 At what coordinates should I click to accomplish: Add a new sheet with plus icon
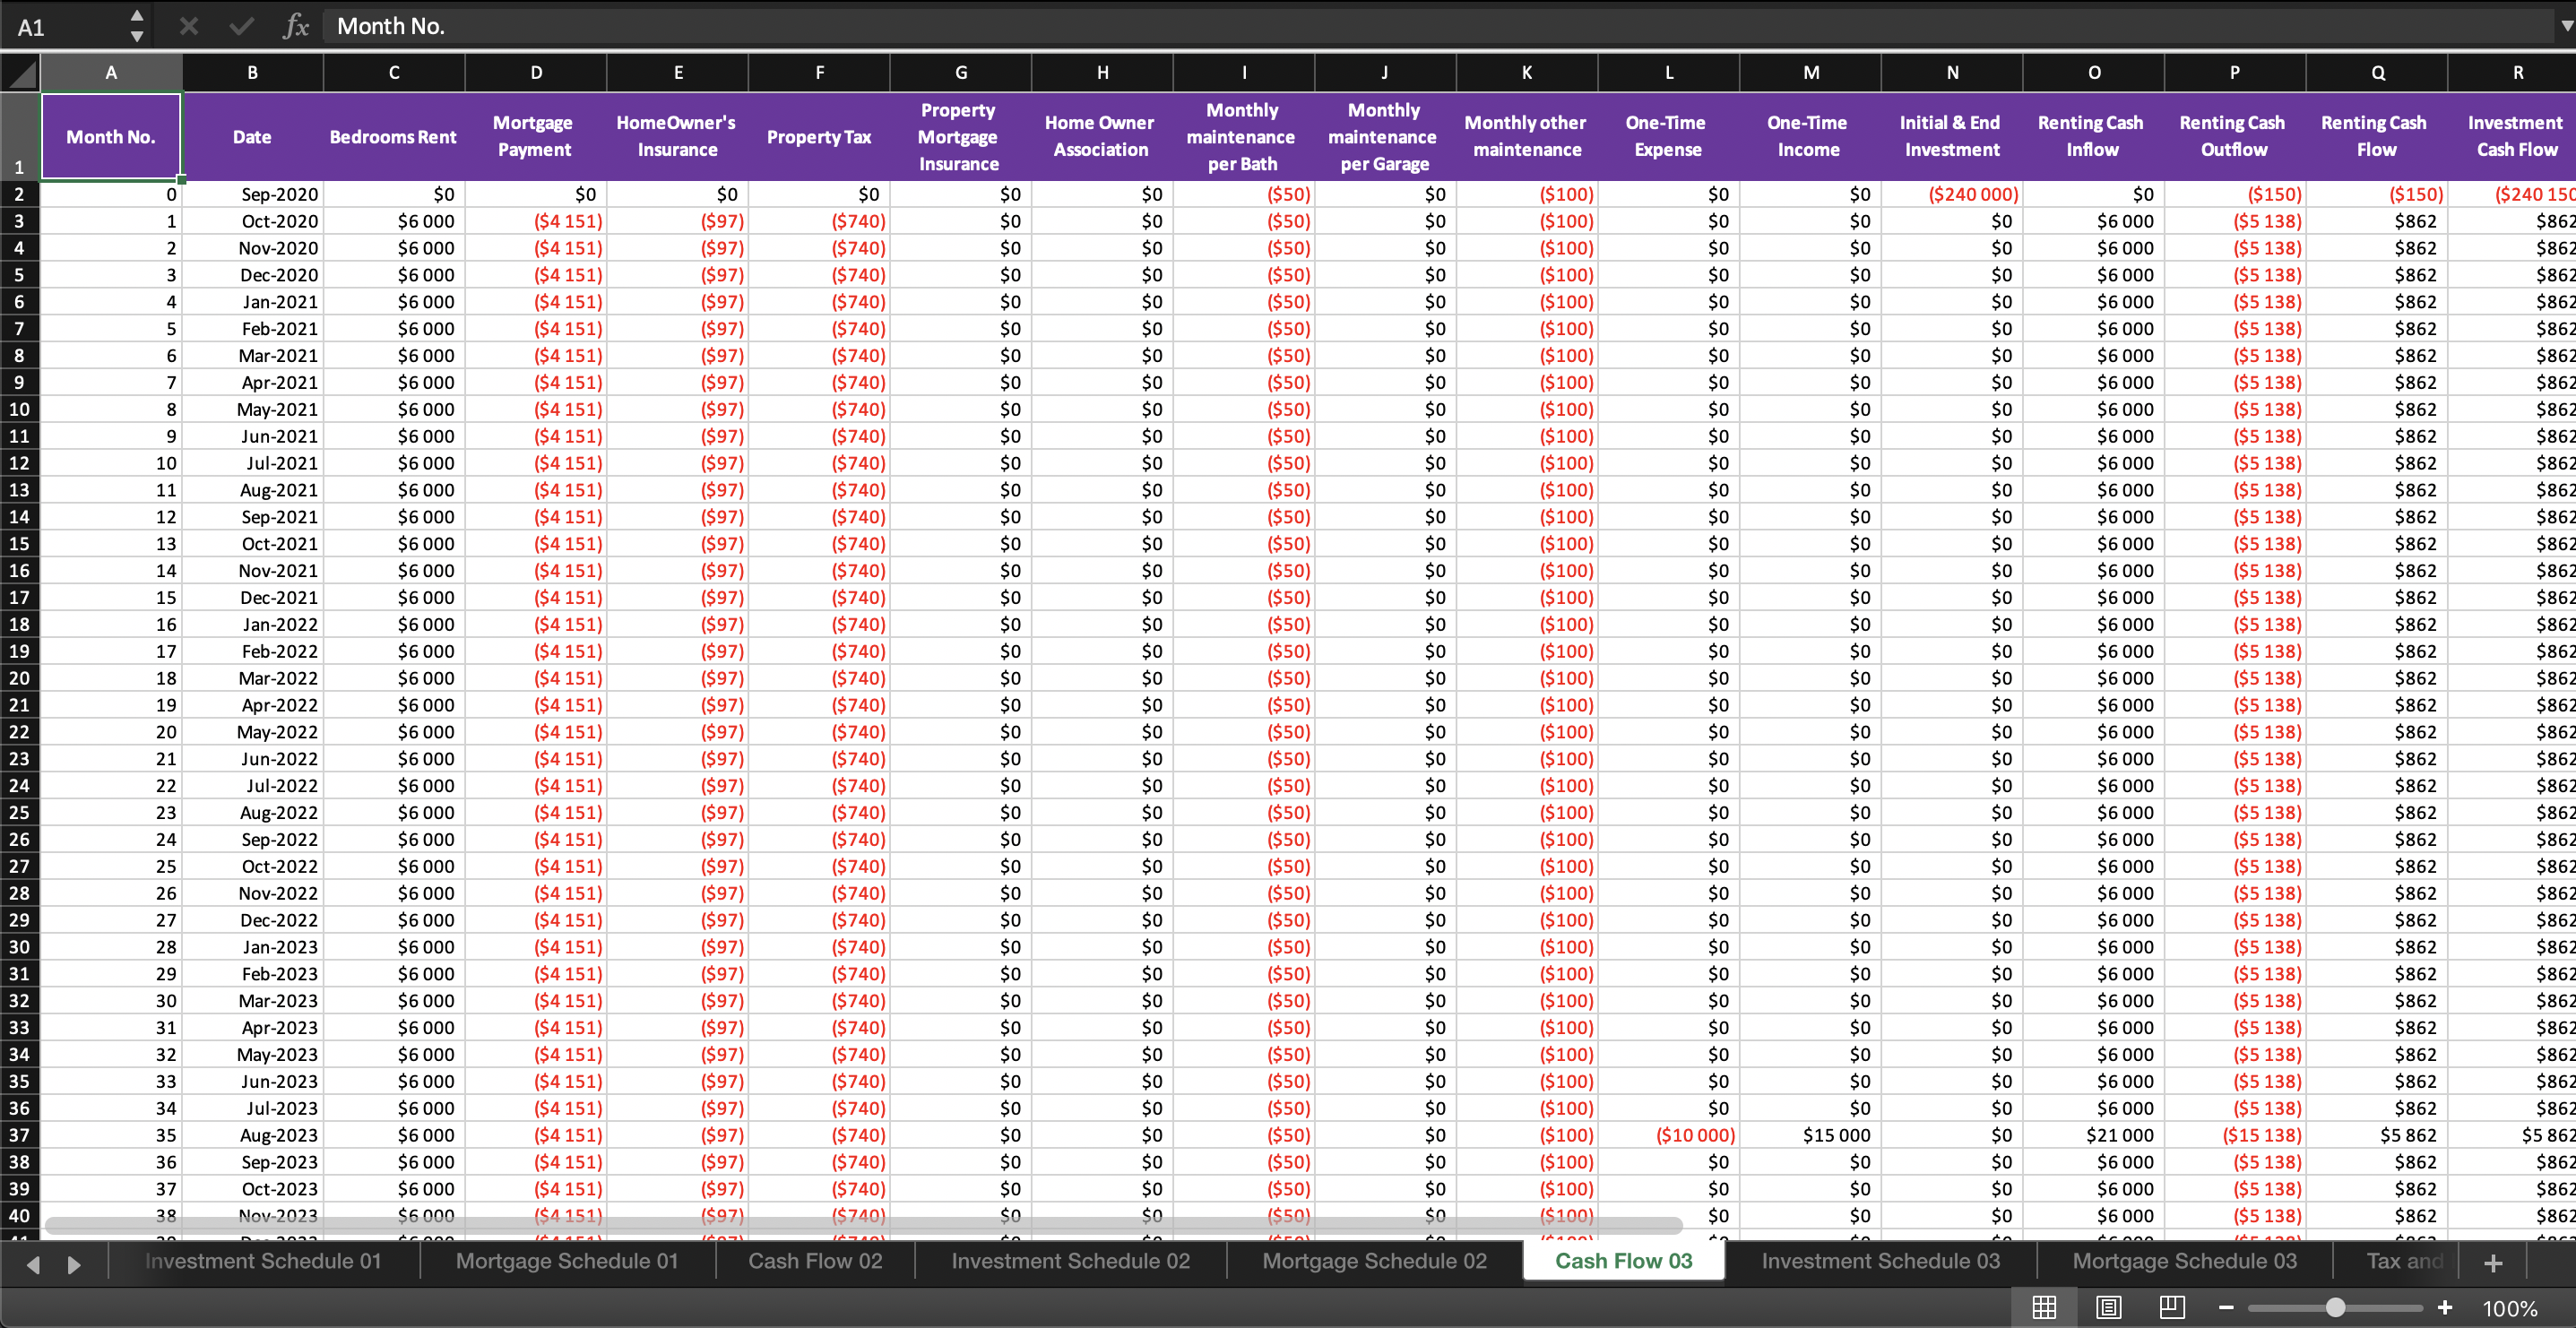click(x=2493, y=1263)
